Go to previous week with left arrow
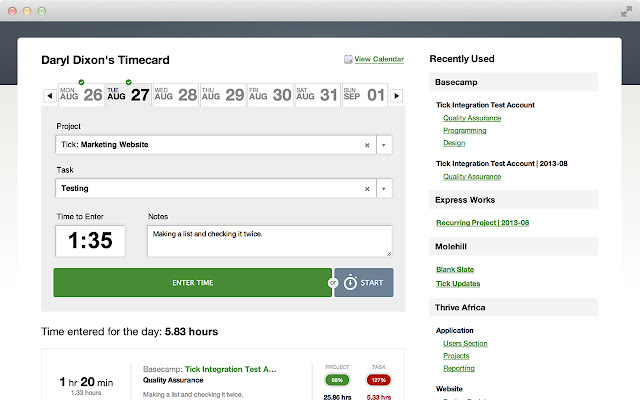Image resolution: width=640 pixels, height=400 pixels. click(x=49, y=96)
